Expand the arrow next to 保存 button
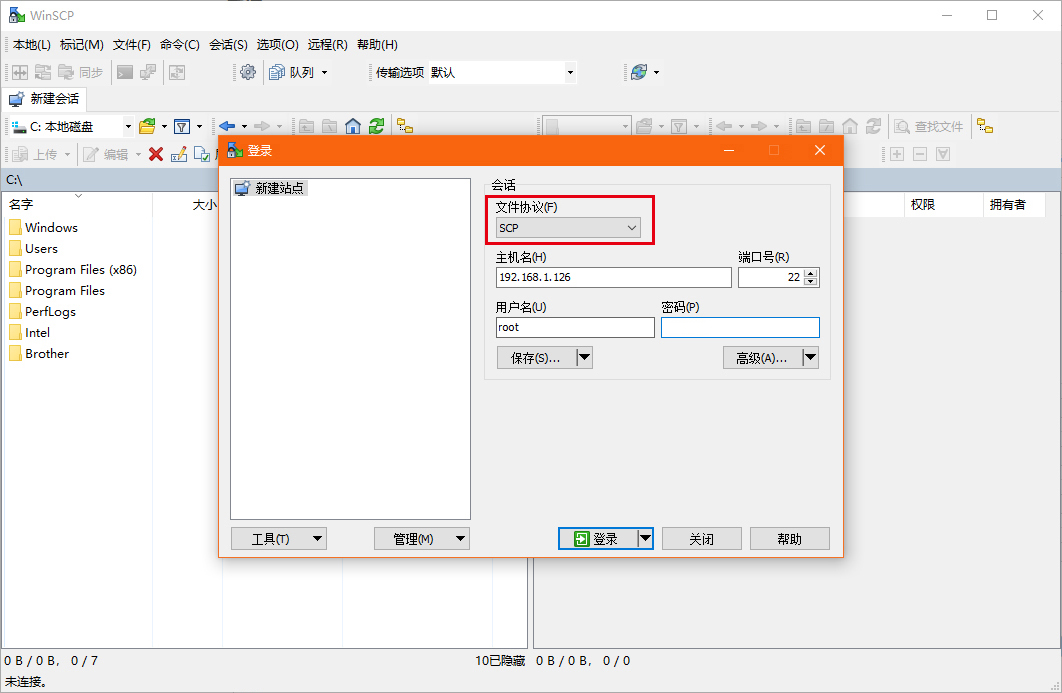The width and height of the screenshot is (1062, 693). [x=584, y=357]
